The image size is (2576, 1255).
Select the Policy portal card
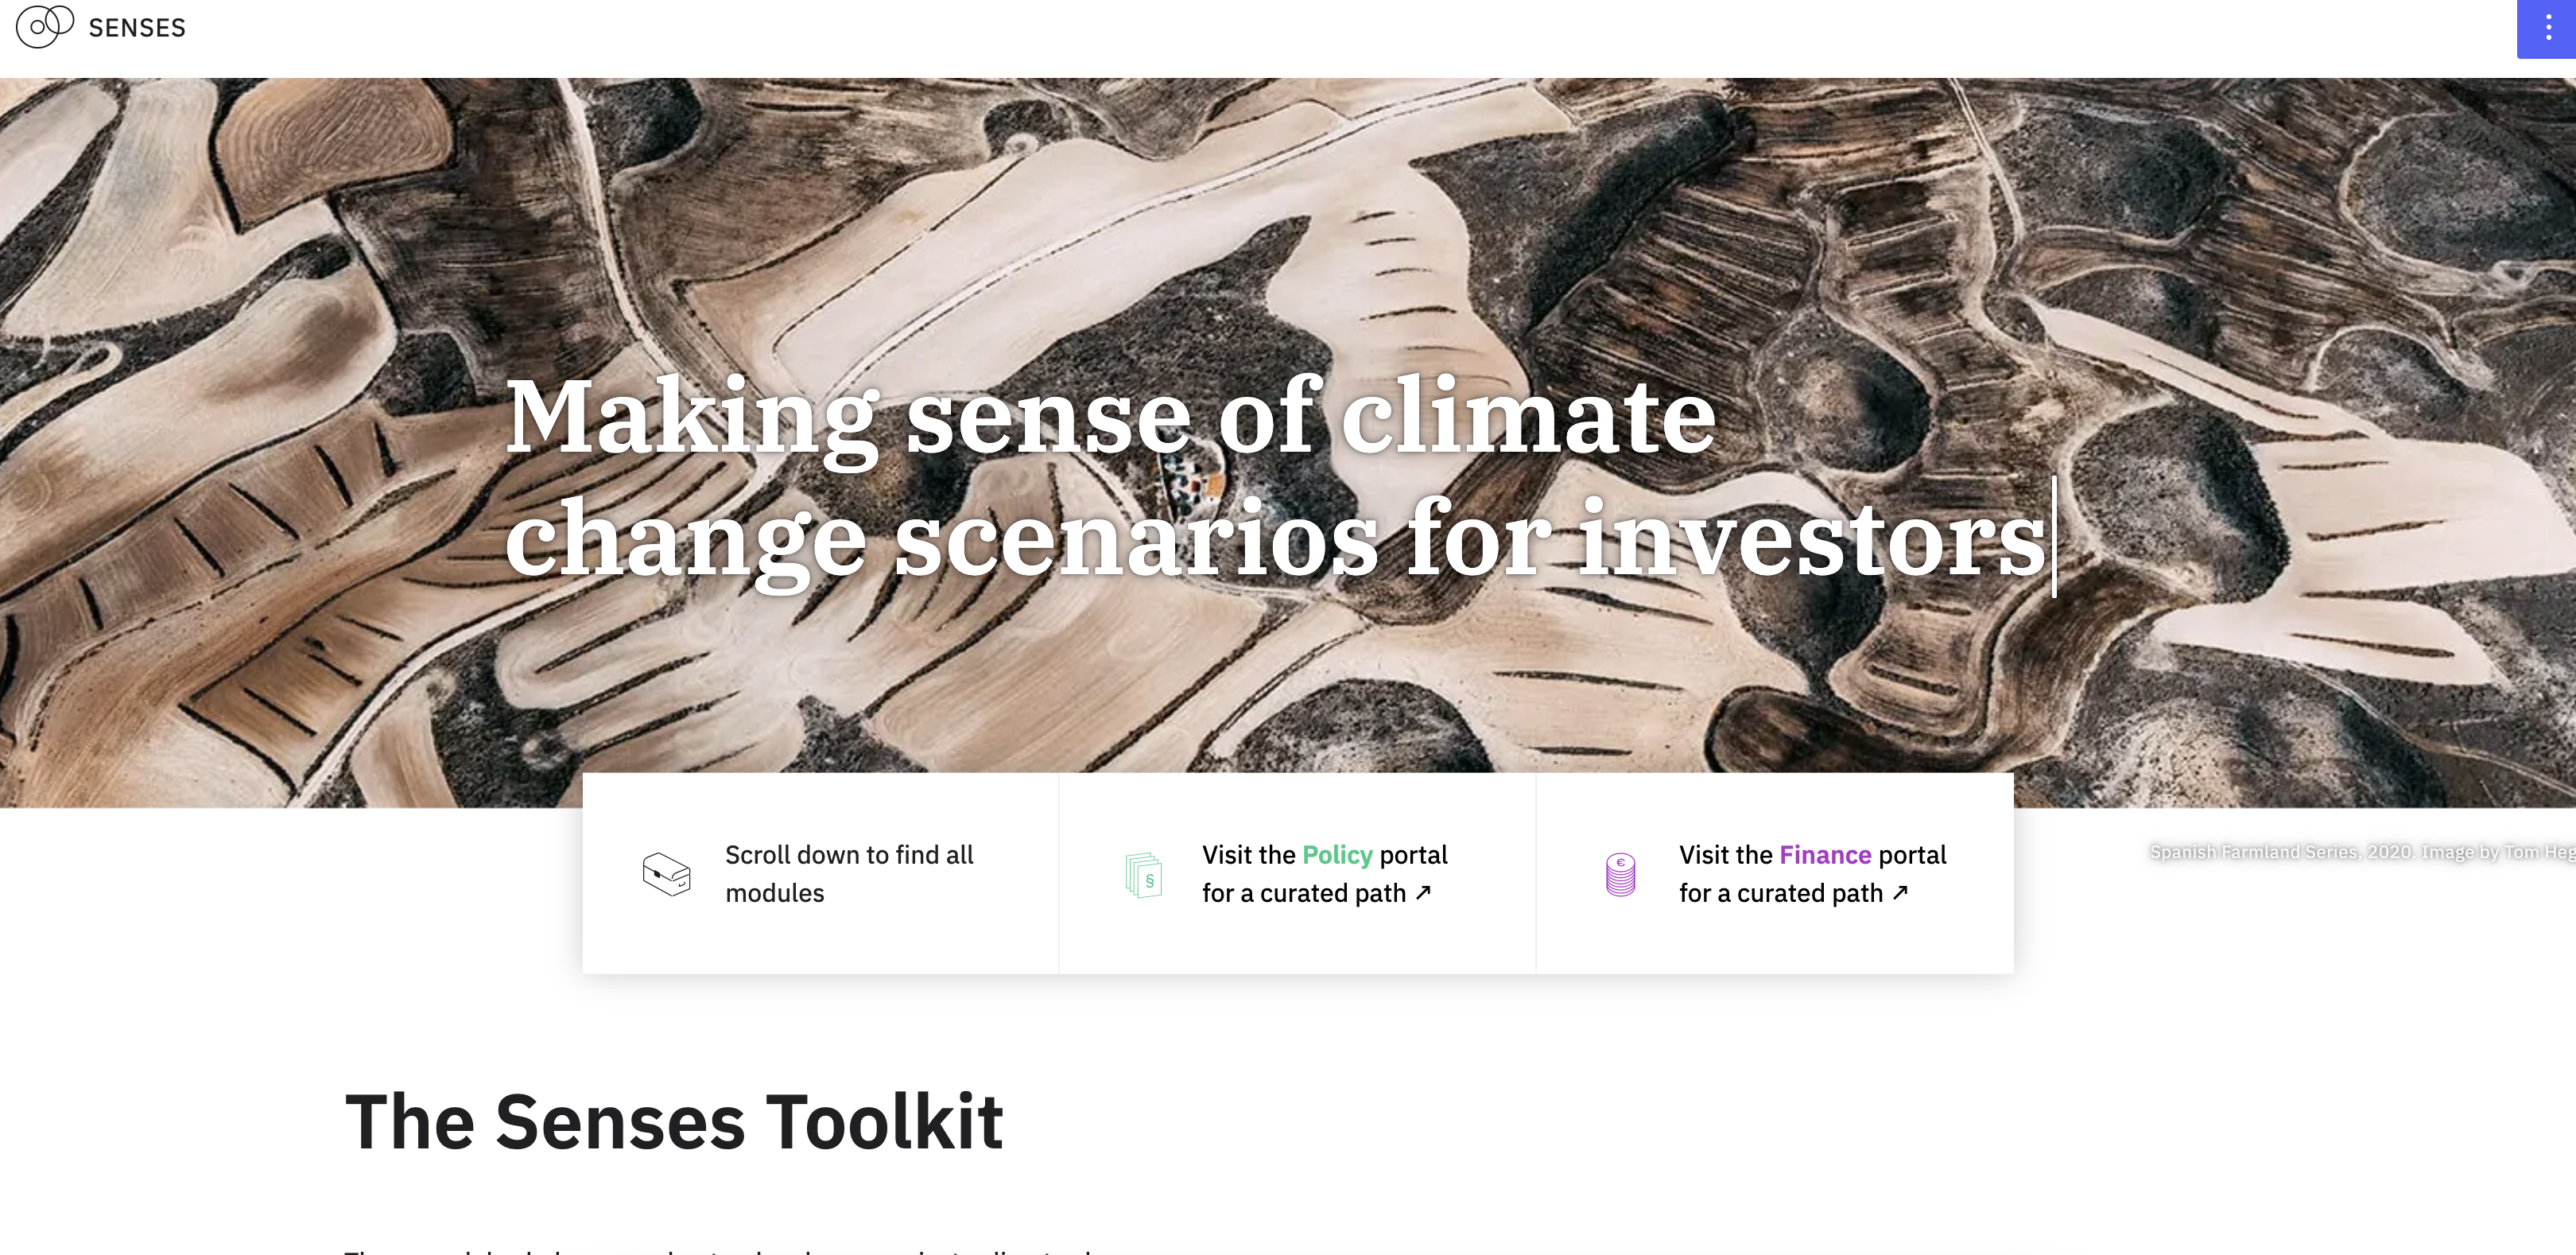click(x=1297, y=873)
